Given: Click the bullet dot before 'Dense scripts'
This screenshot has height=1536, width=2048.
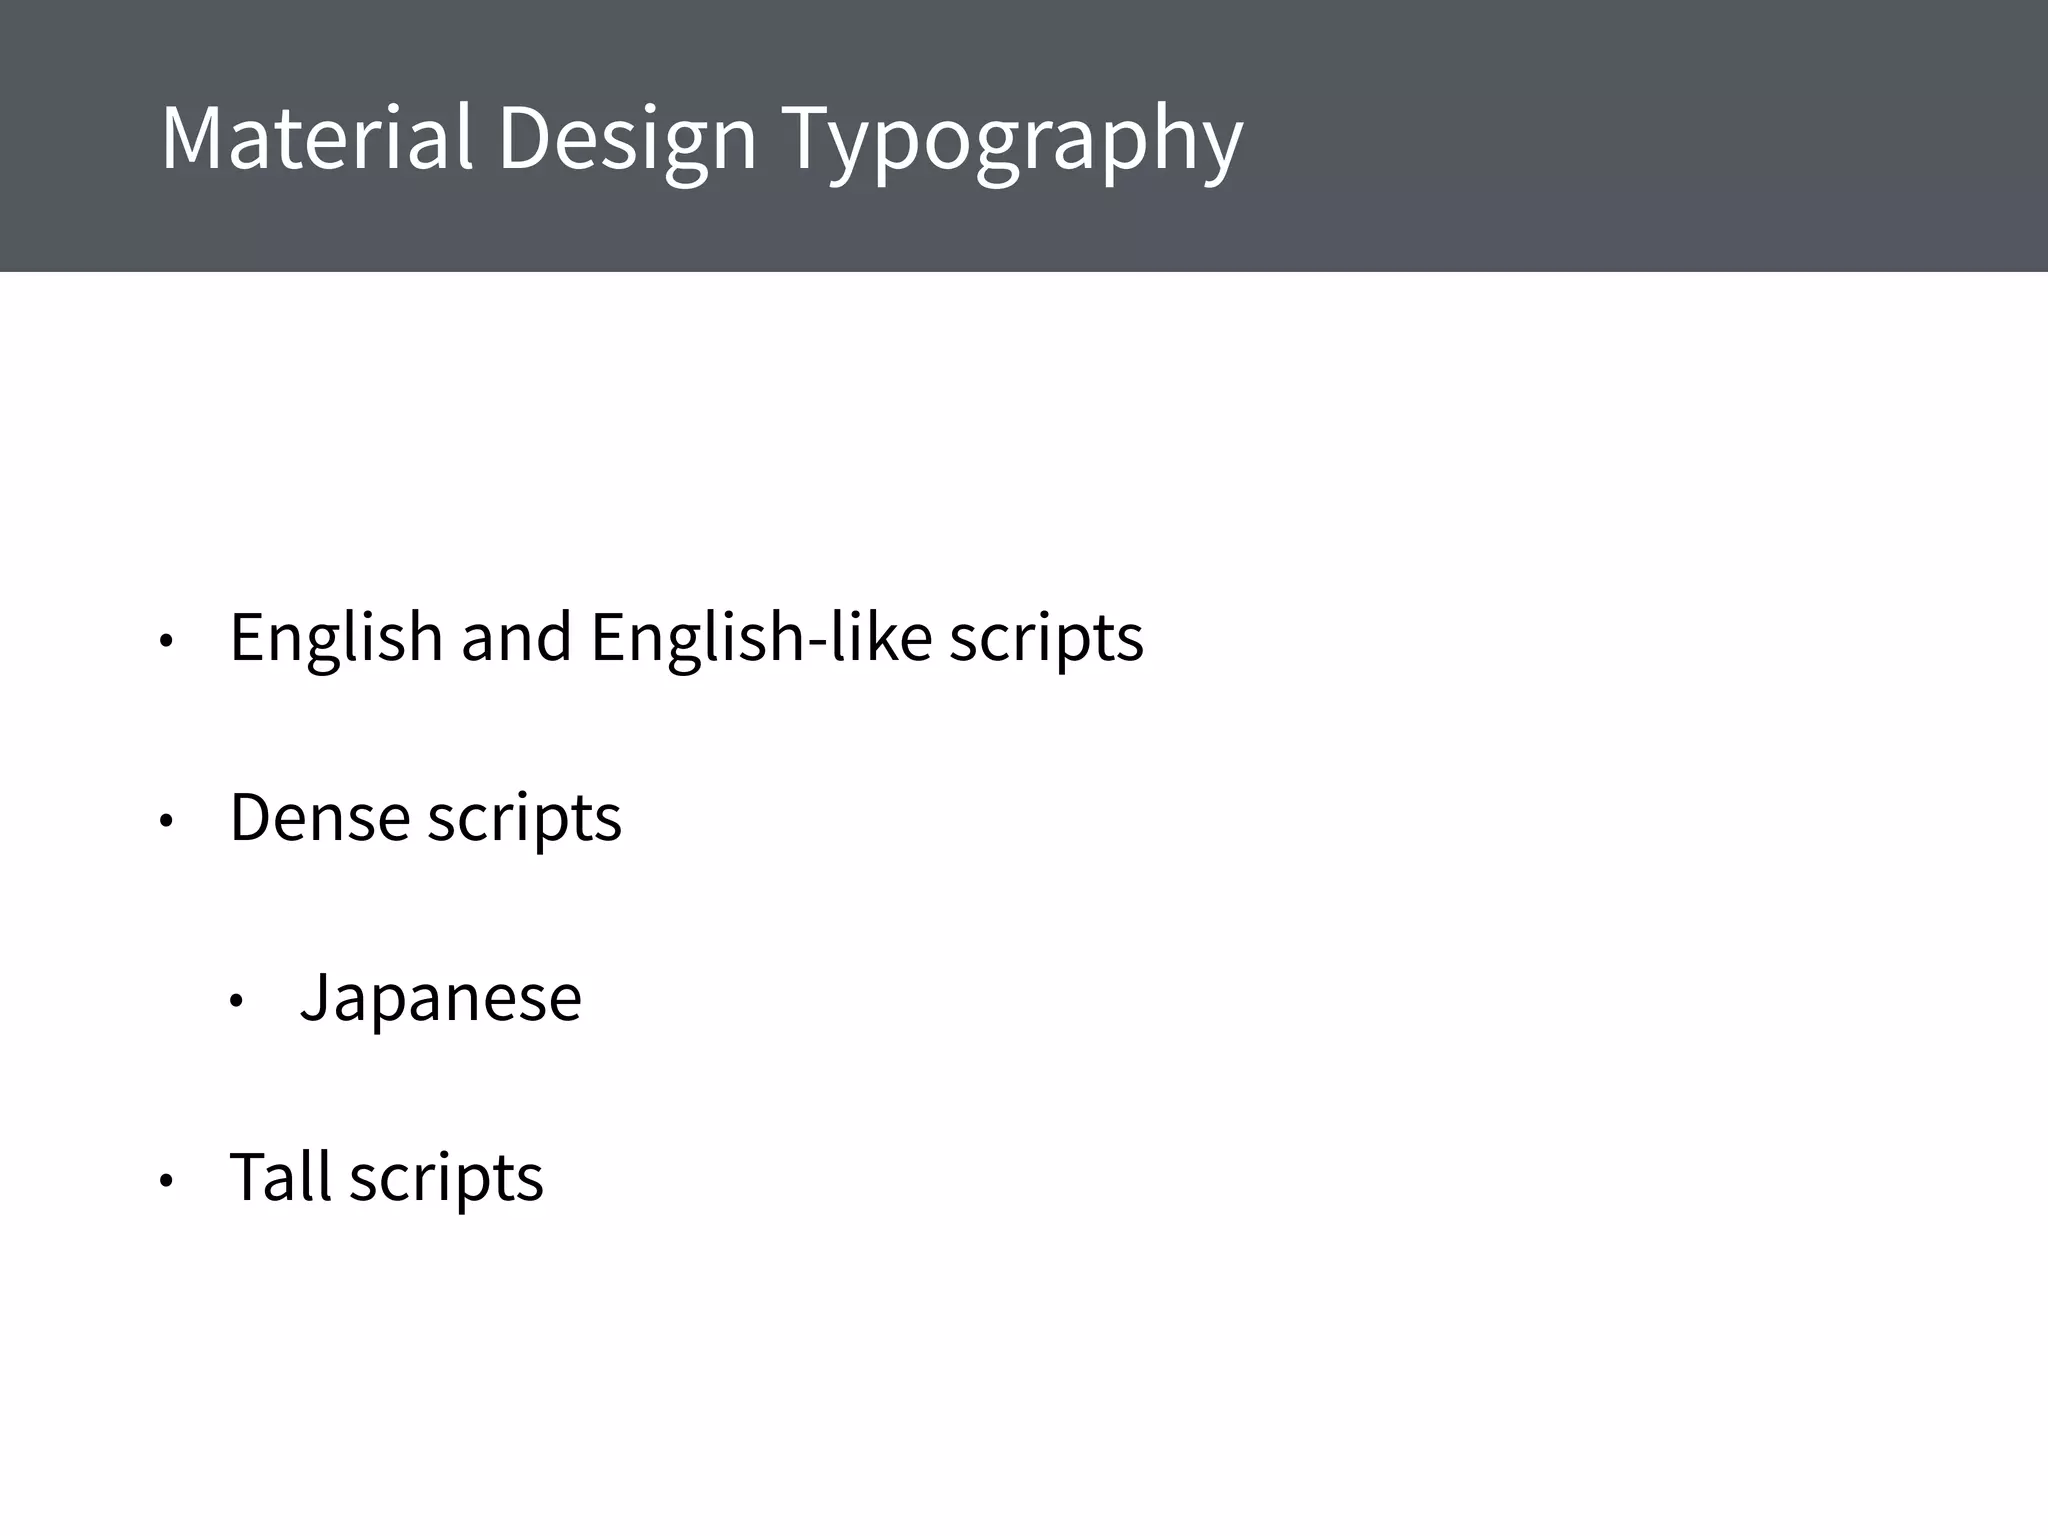Looking at the screenshot, I should pos(167,822).
